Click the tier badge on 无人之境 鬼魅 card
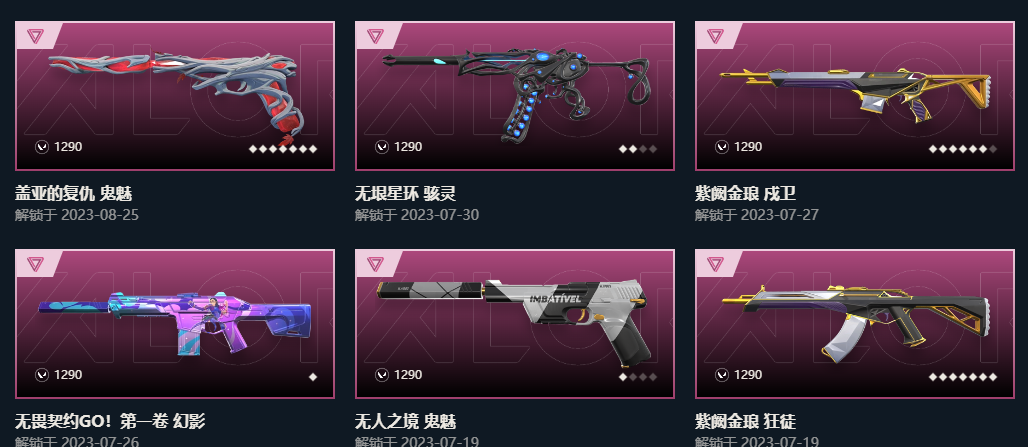Viewport: 1028px width, 447px height. (x=375, y=263)
